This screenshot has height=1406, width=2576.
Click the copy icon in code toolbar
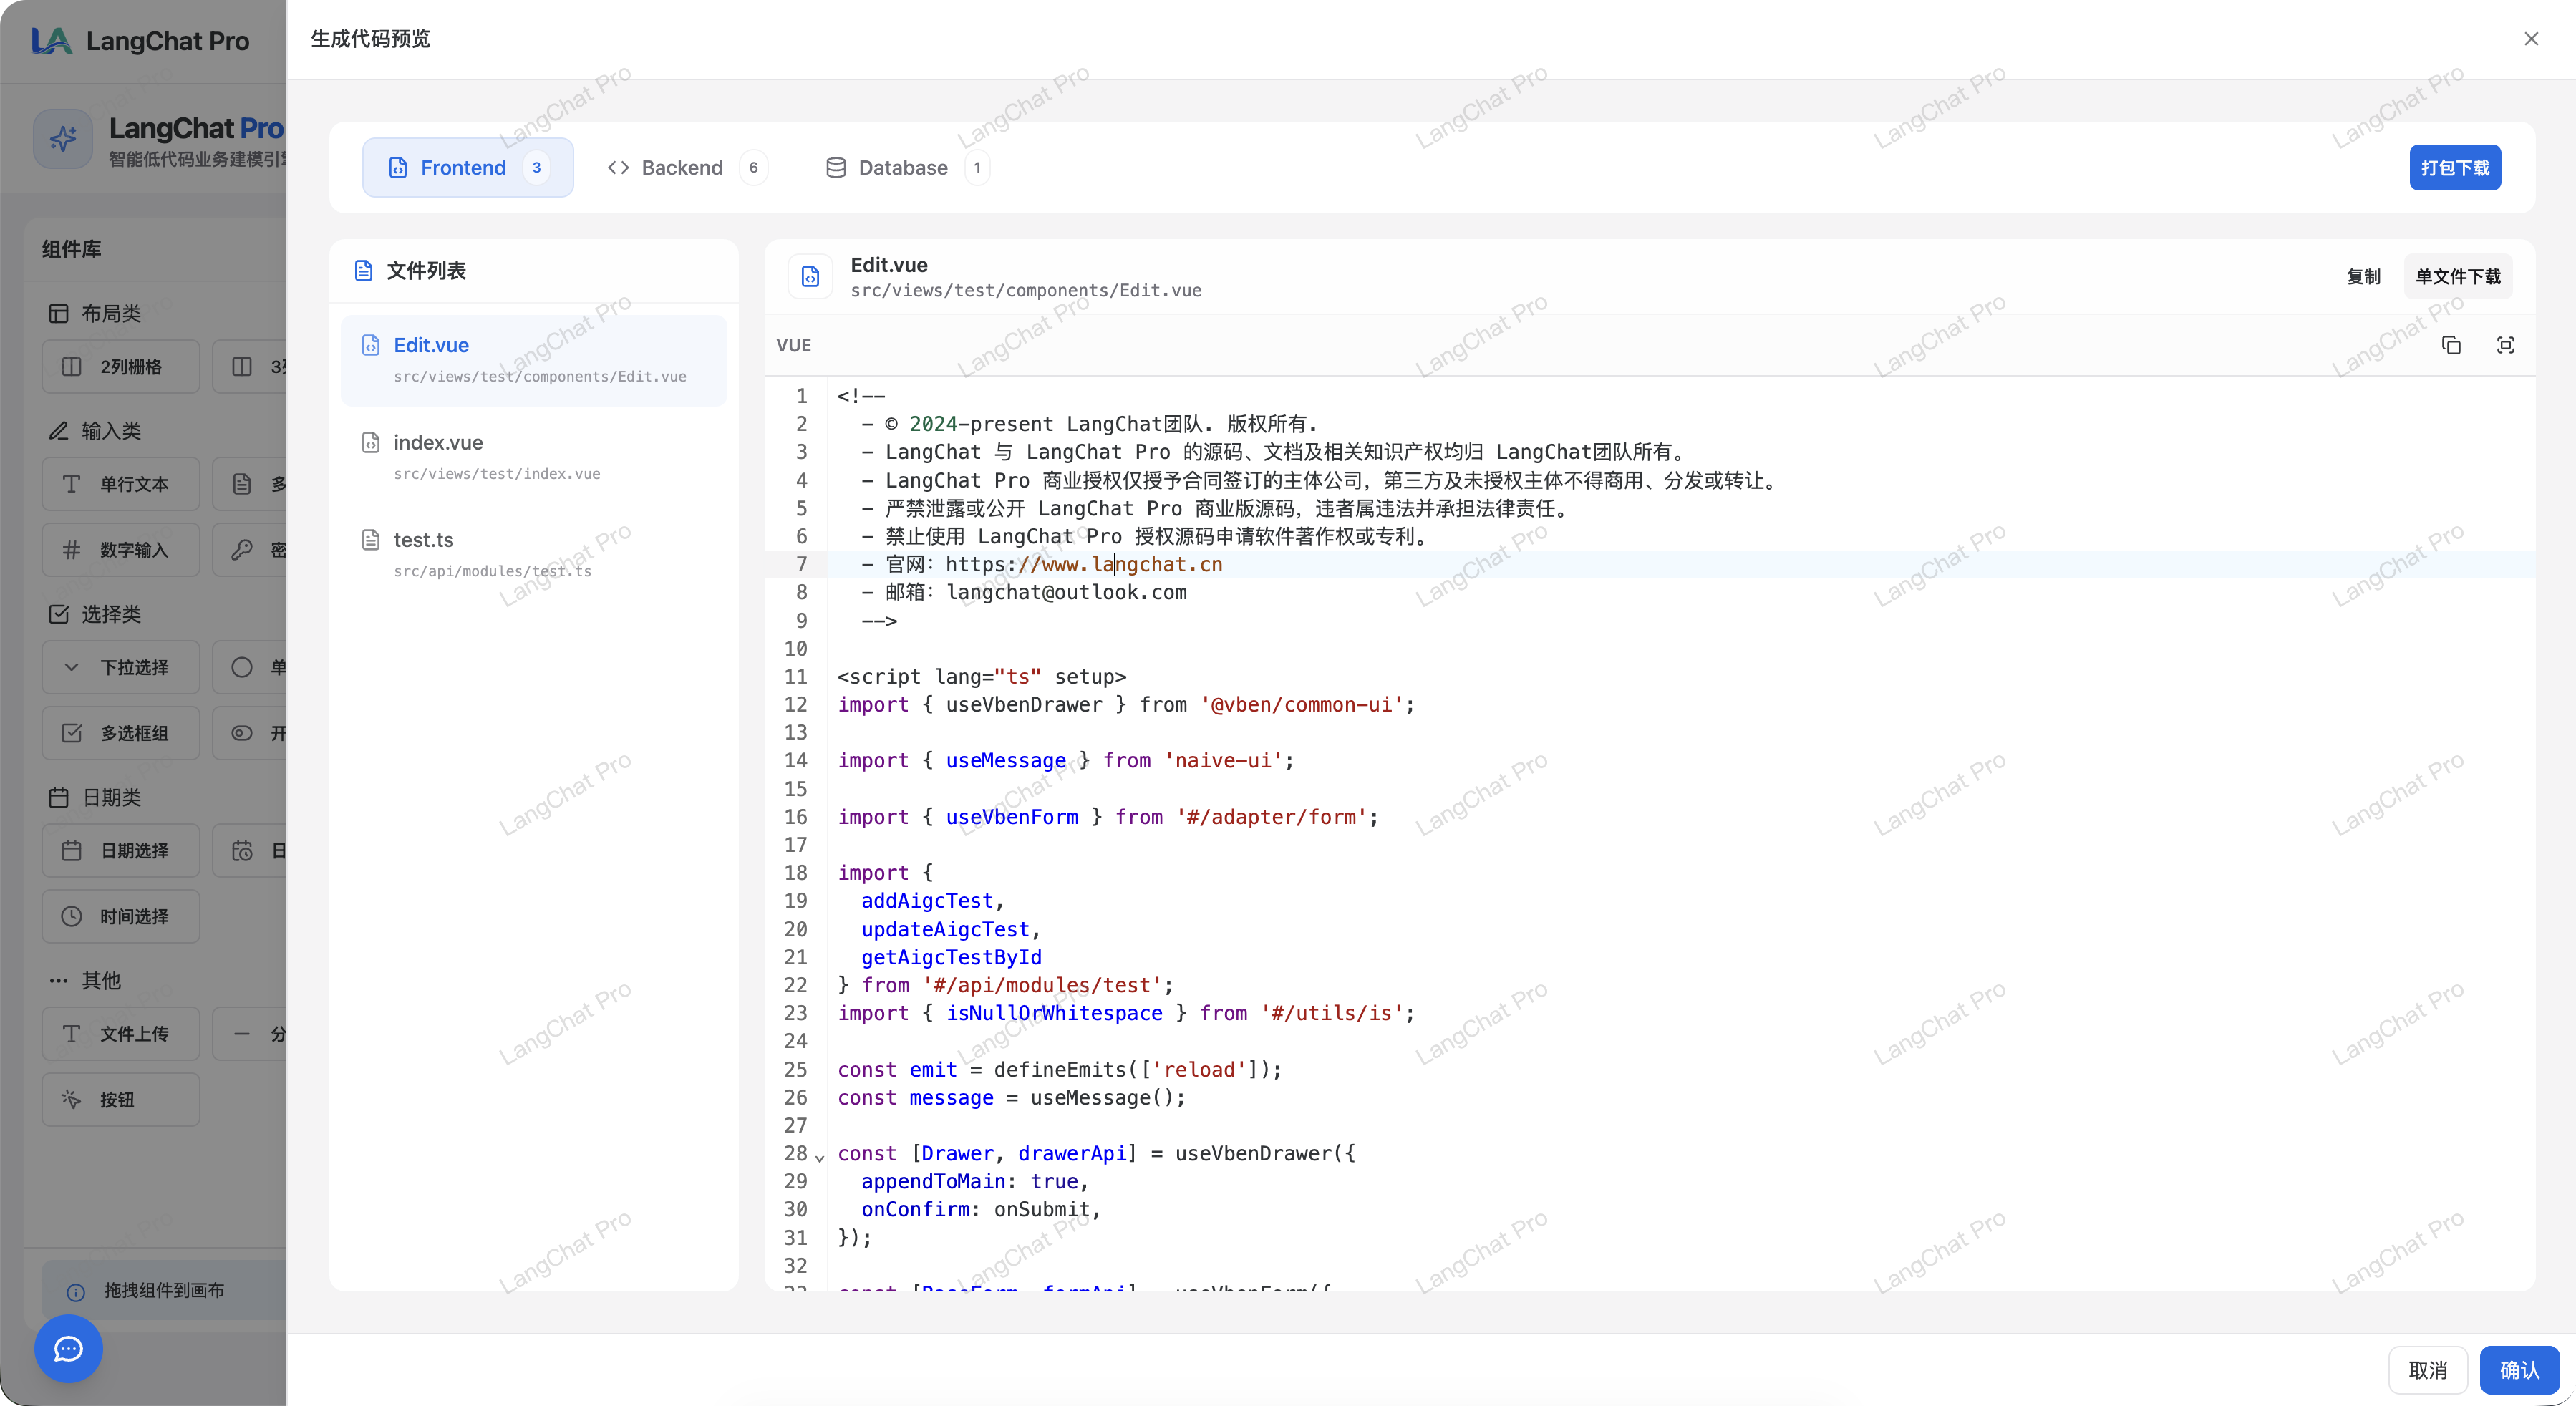(2451, 345)
